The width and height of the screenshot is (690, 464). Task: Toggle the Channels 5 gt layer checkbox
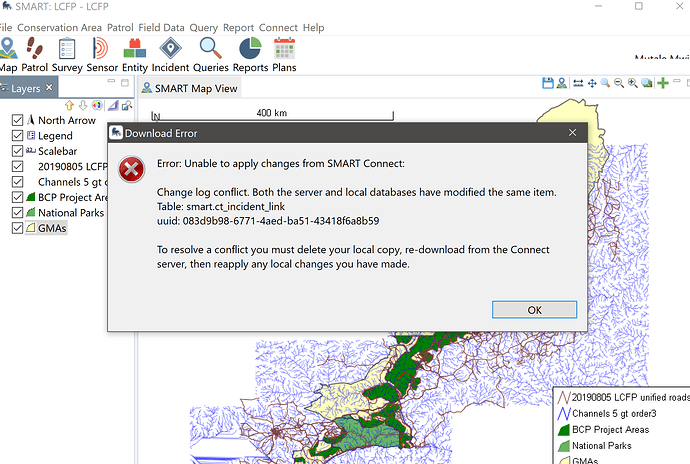18,182
